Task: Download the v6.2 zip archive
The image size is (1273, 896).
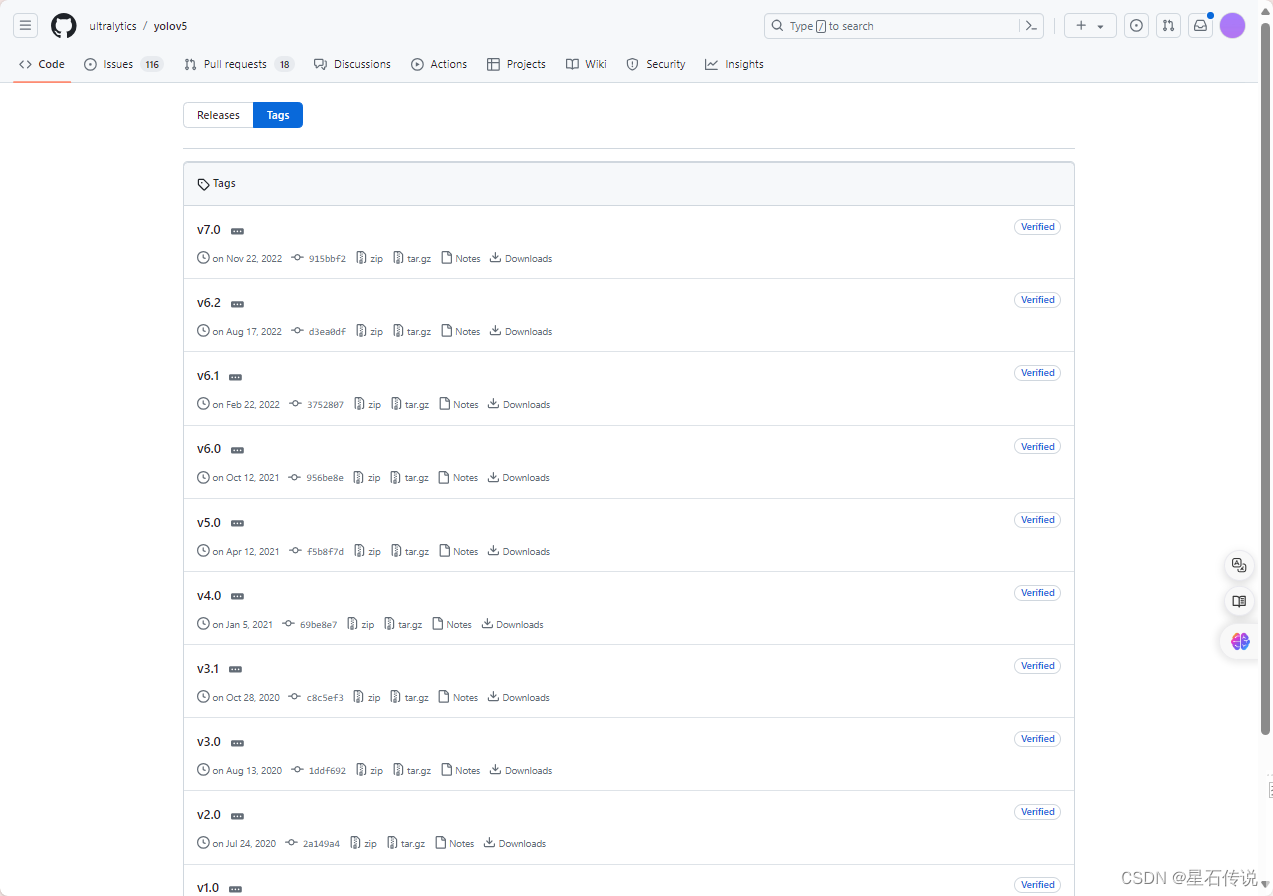Action: [x=369, y=331]
